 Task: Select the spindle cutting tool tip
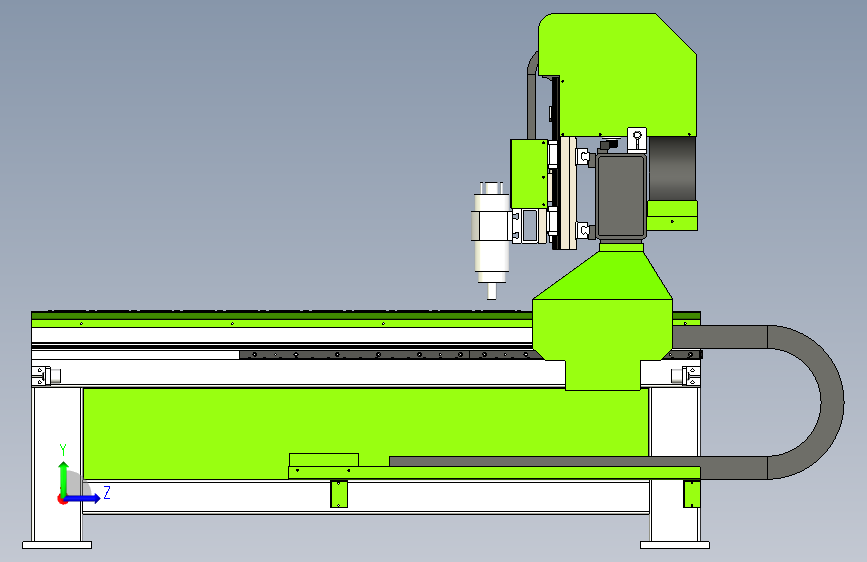pyautogui.click(x=492, y=291)
